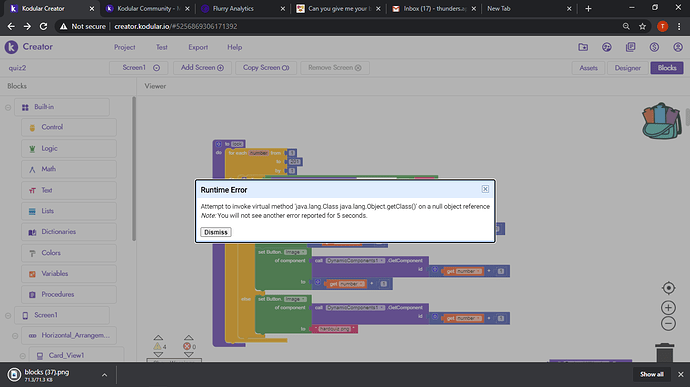
Task: Open the Procedures blocks drawer
Action: click(x=69, y=294)
